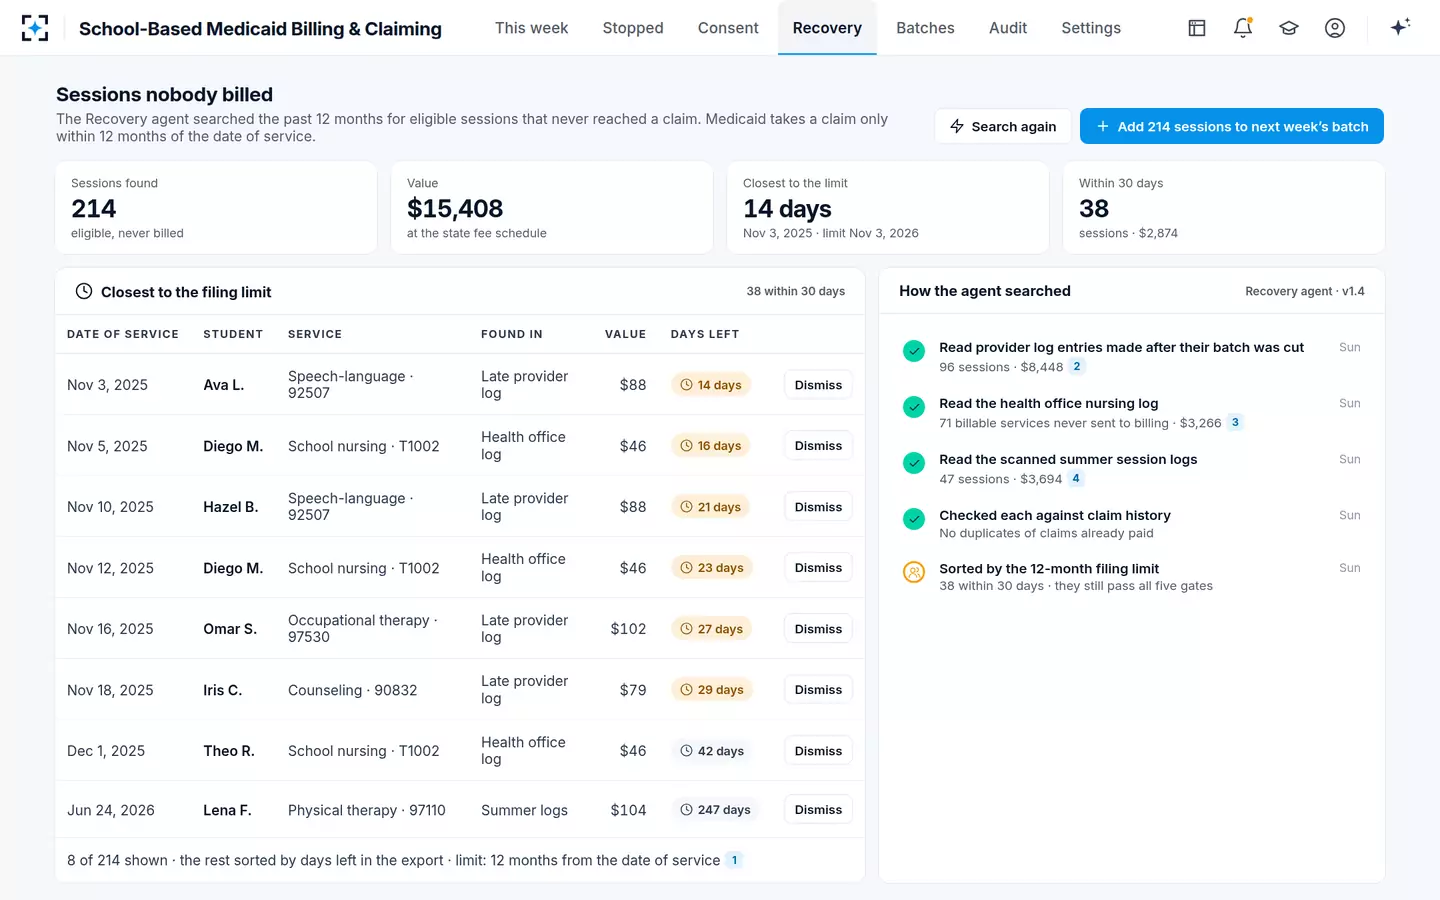Open the AI sparkle assistant icon
The image size is (1440, 900).
1400,27
